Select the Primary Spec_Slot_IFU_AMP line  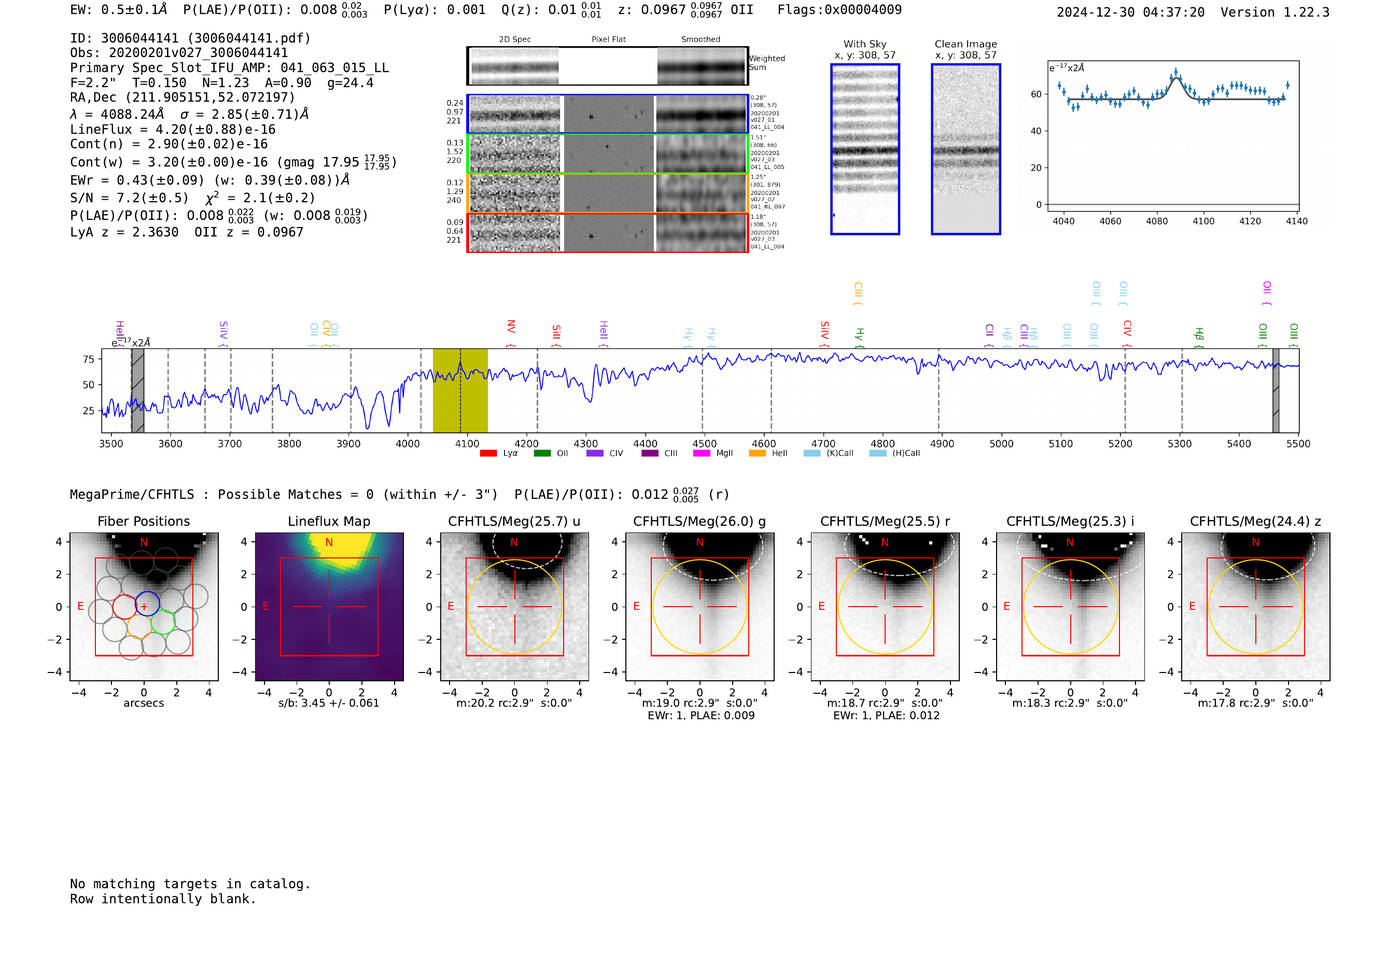[x=230, y=68]
